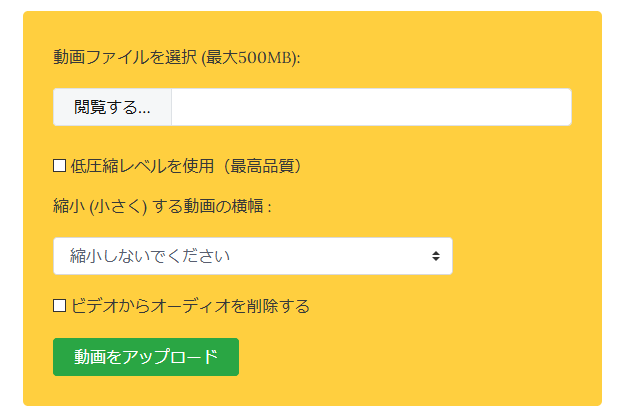Click the (最大500MB) size limit text
Screen dimensions: 625x420
pos(251,57)
